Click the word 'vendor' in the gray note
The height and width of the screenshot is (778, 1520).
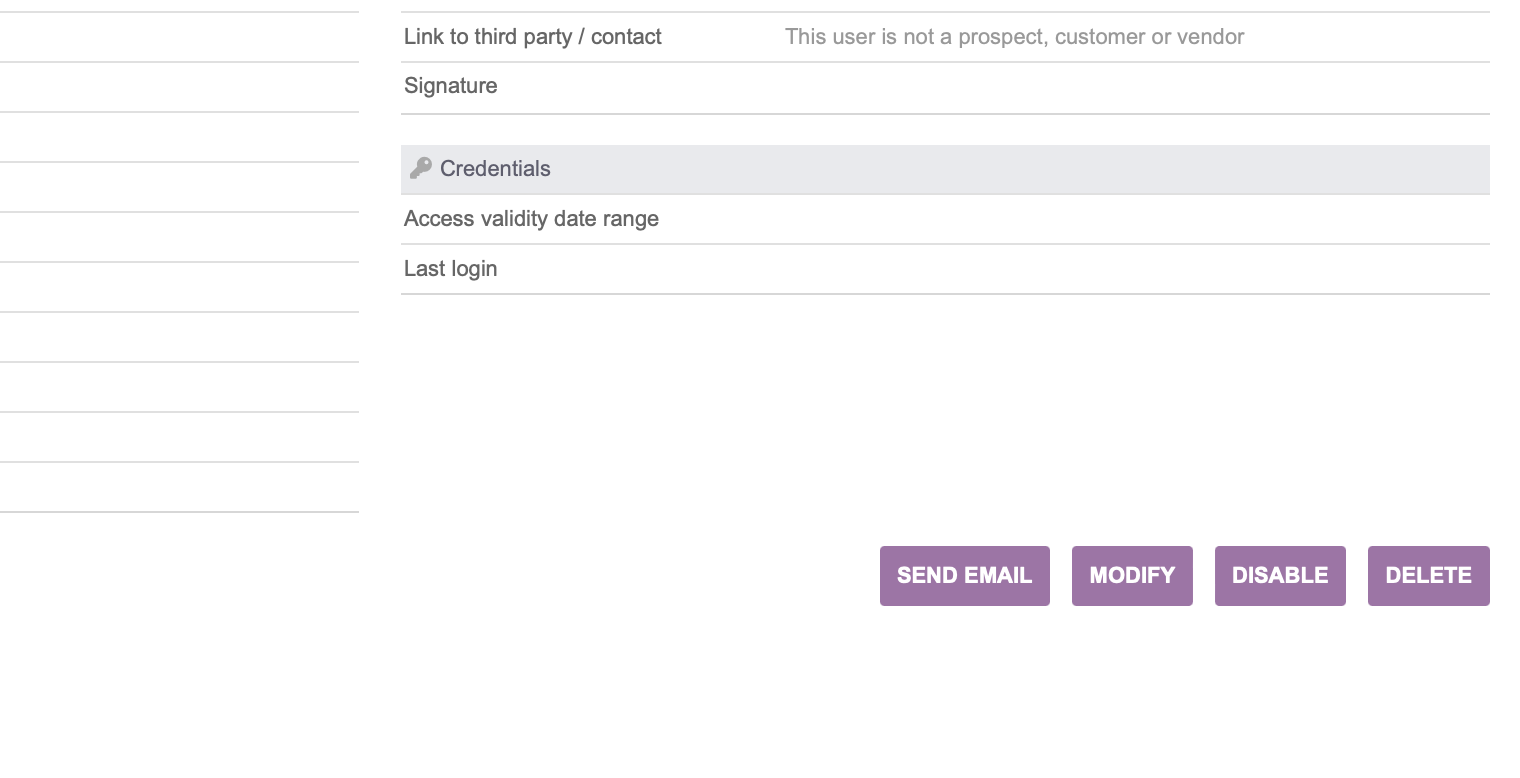coord(1211,37)
